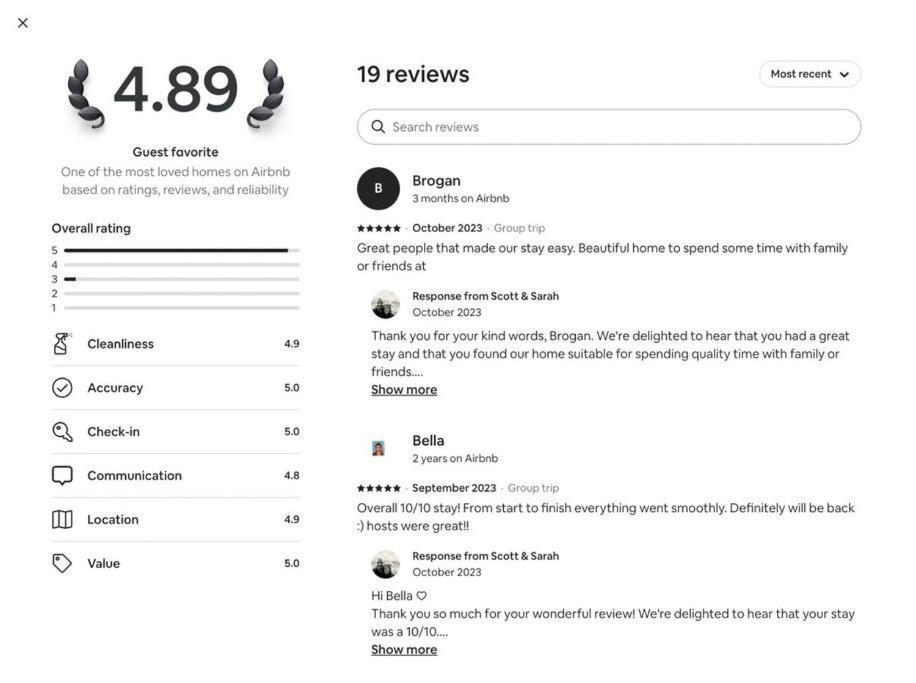Click the 5-star overall rating bar
The height and width of the screenshot is (683, 916).
(x=182, y=250)
